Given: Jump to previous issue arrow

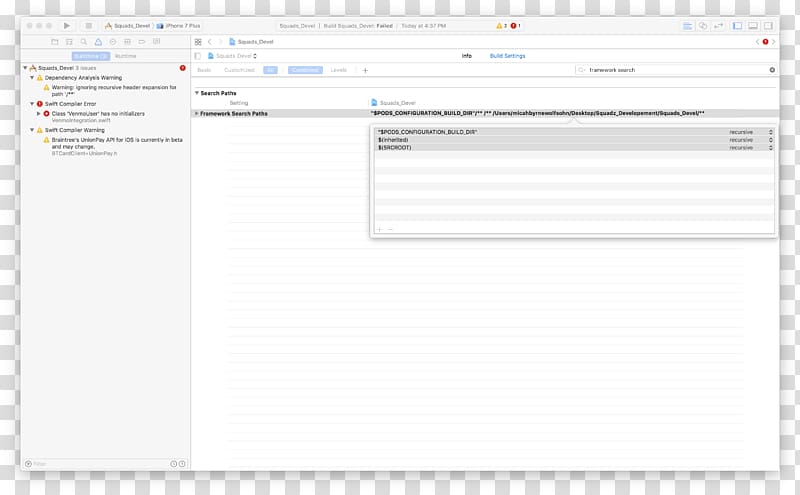Looking at the screenshot, I should click(757, 42).
